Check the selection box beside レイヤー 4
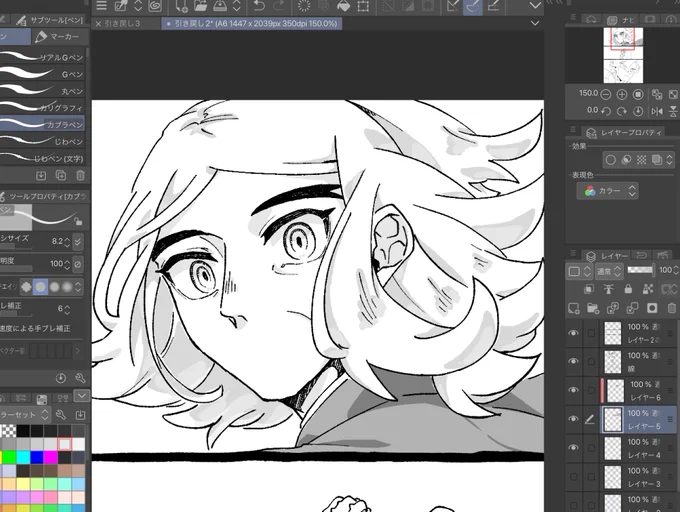Screen dimensions: 680x512 point(591,447)
